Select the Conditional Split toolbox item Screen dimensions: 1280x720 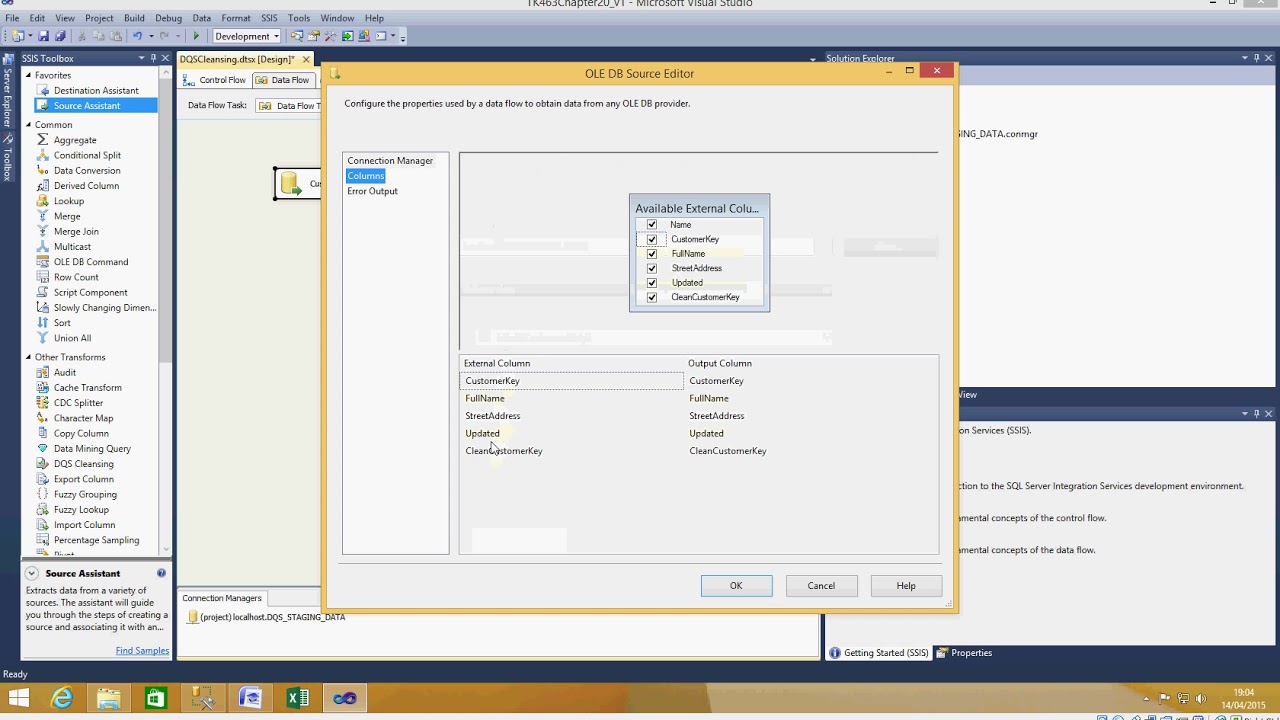click(x=87, y=155)
